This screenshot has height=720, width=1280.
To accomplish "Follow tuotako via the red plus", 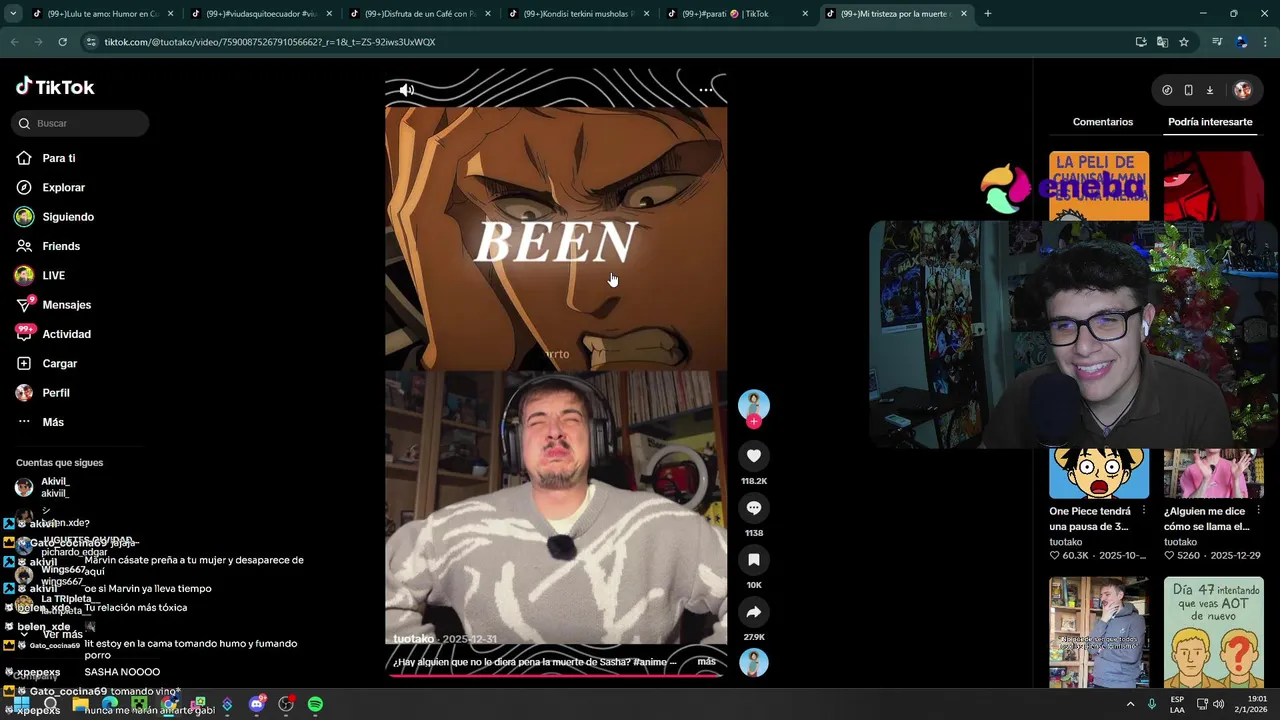I will (754, 422).
